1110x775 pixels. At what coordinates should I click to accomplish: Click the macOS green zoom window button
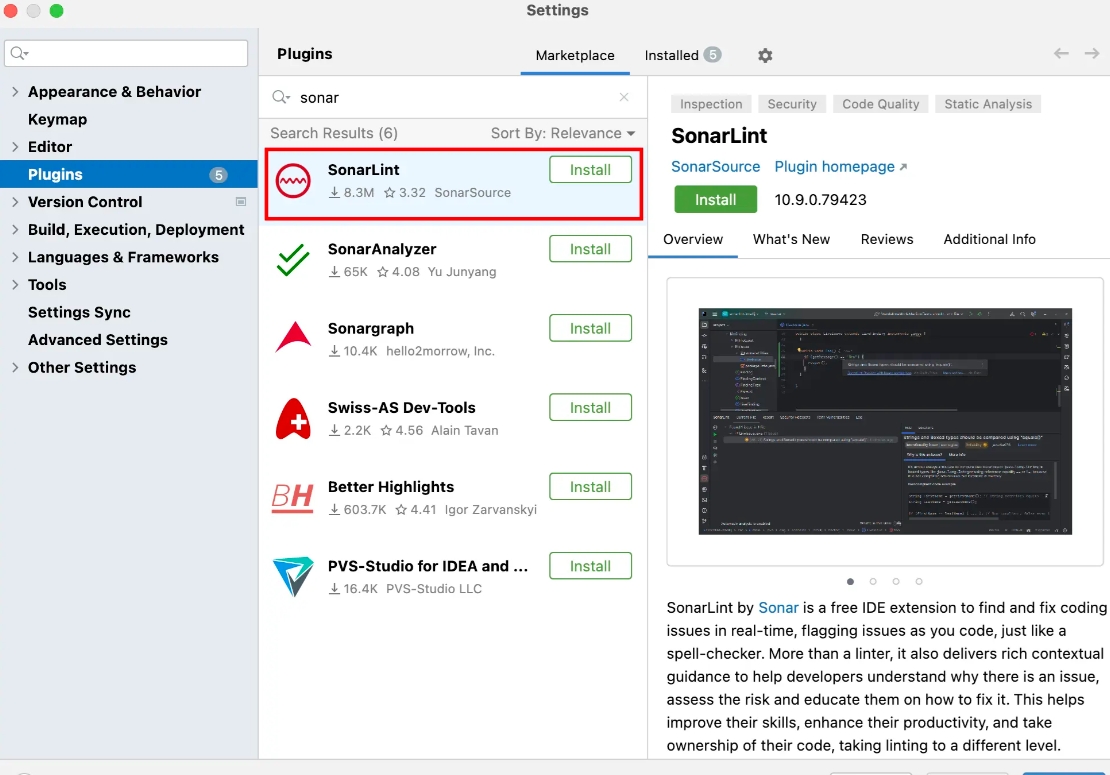coord(57,11)
